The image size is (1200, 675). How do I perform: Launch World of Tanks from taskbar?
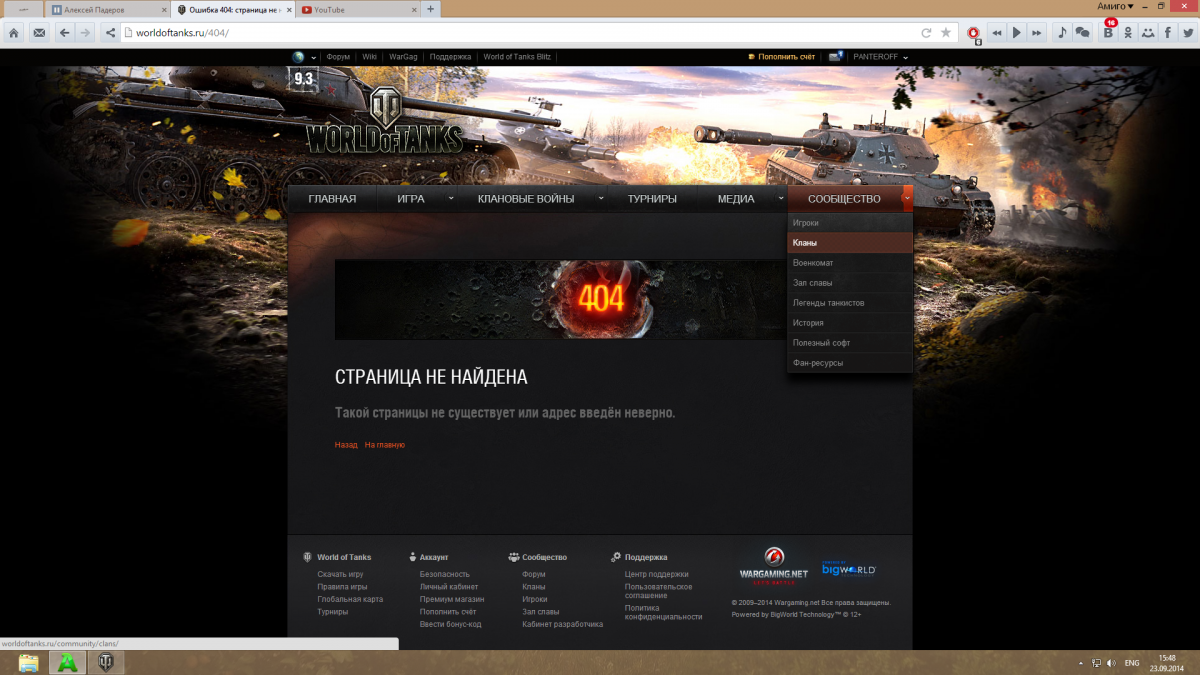105,663
